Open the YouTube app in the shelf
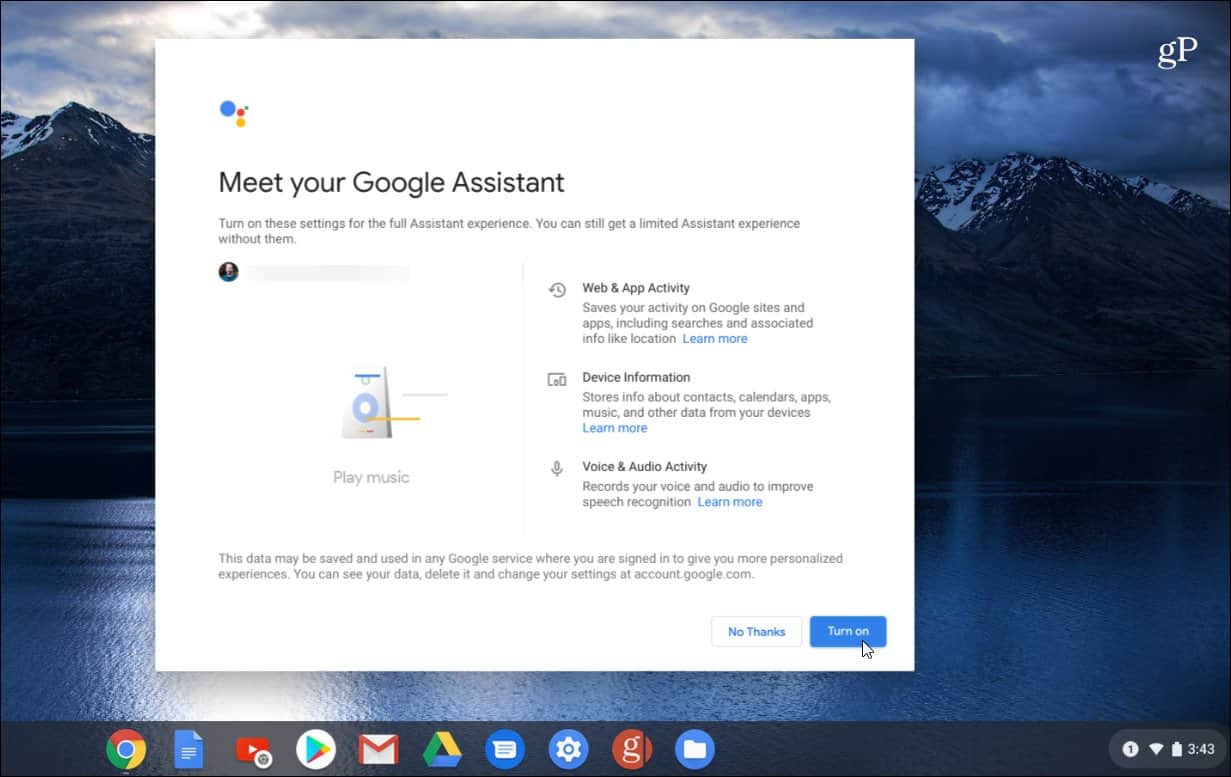 (x=252, y=749)
